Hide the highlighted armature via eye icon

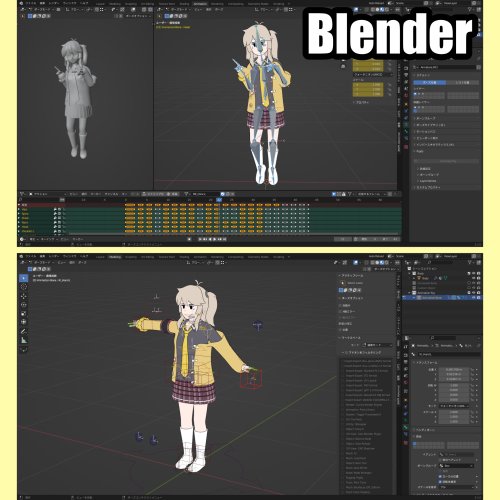click(473, 297)
